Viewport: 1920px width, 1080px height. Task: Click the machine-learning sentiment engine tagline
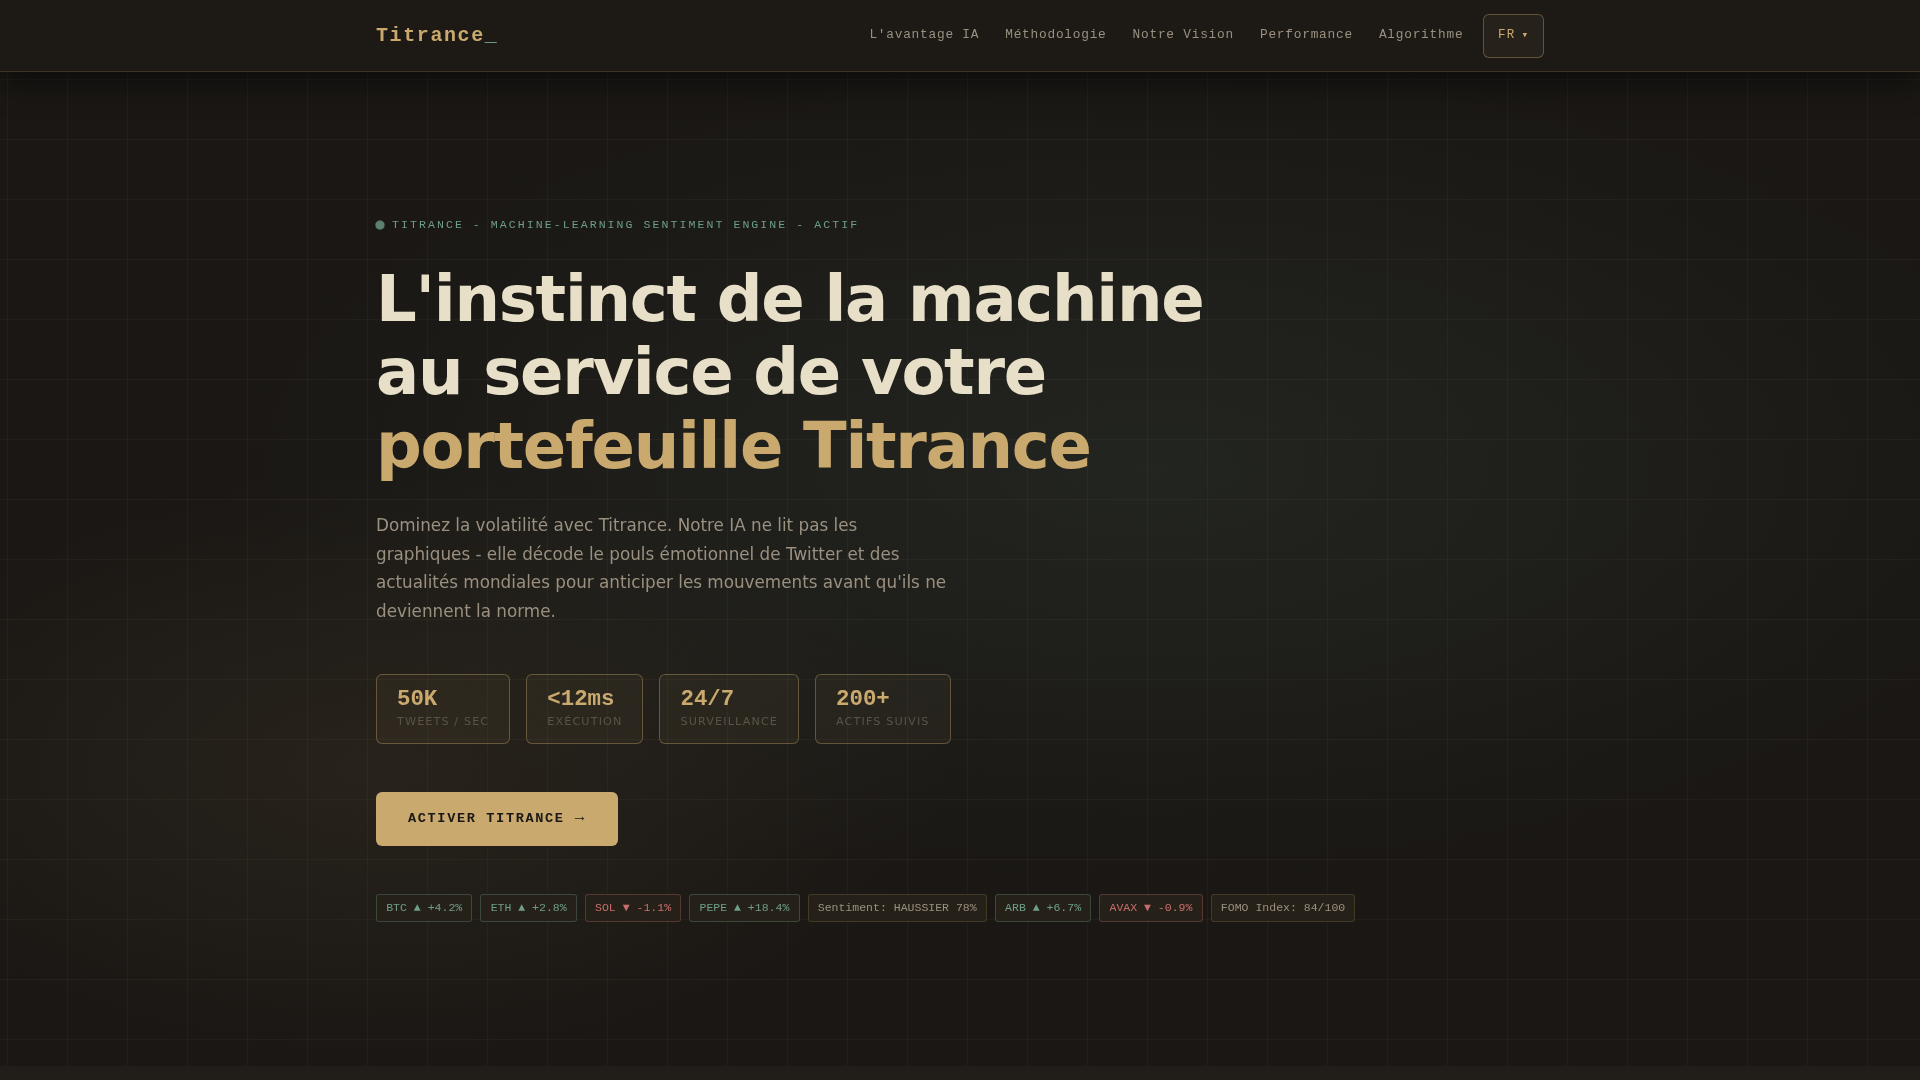625,225
